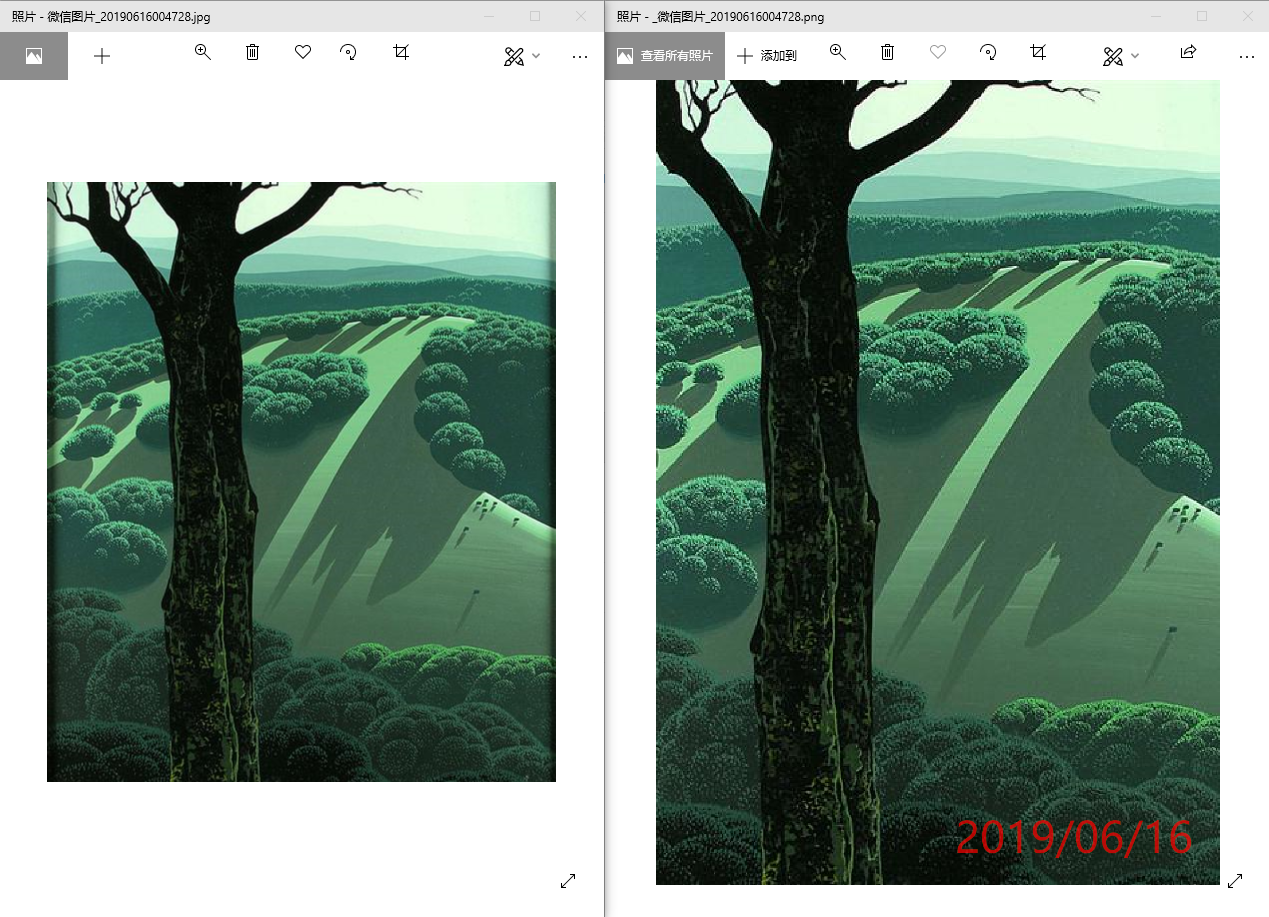Delete the photo via the trash icon in the left jpg window
The image size is (1269, 917).
coord(253,52)
